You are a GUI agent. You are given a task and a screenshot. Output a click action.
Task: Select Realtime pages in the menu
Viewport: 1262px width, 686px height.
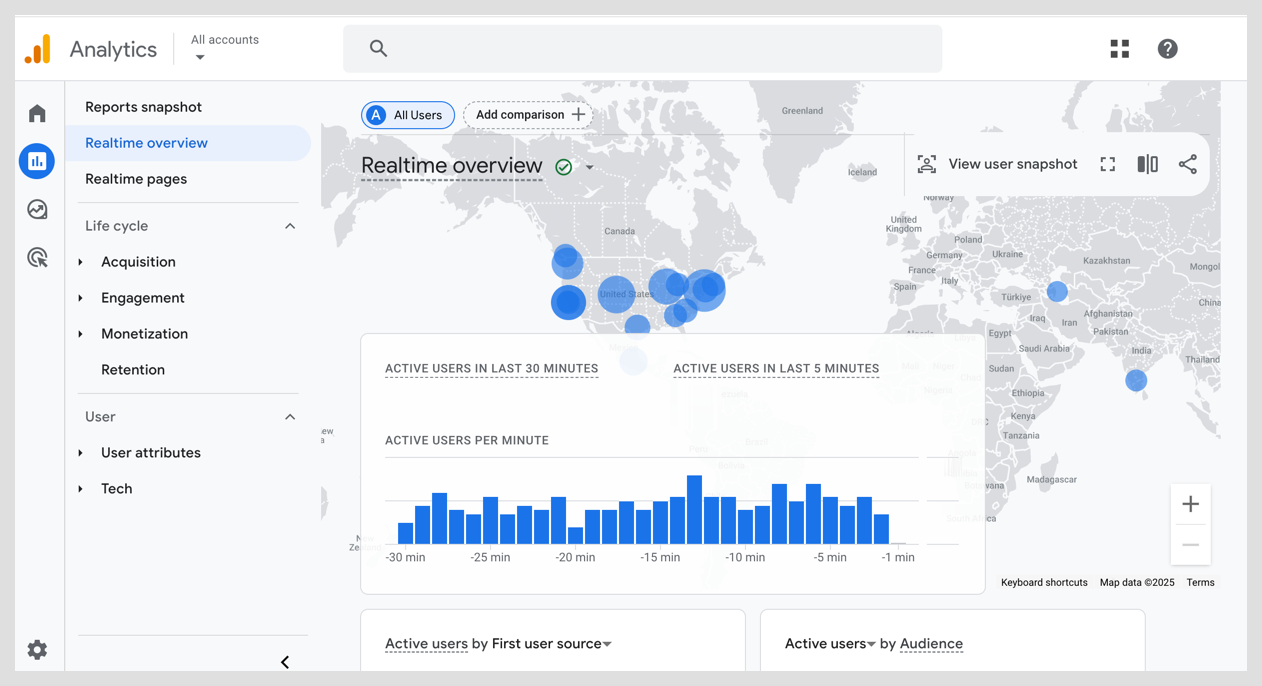(136, 179)
